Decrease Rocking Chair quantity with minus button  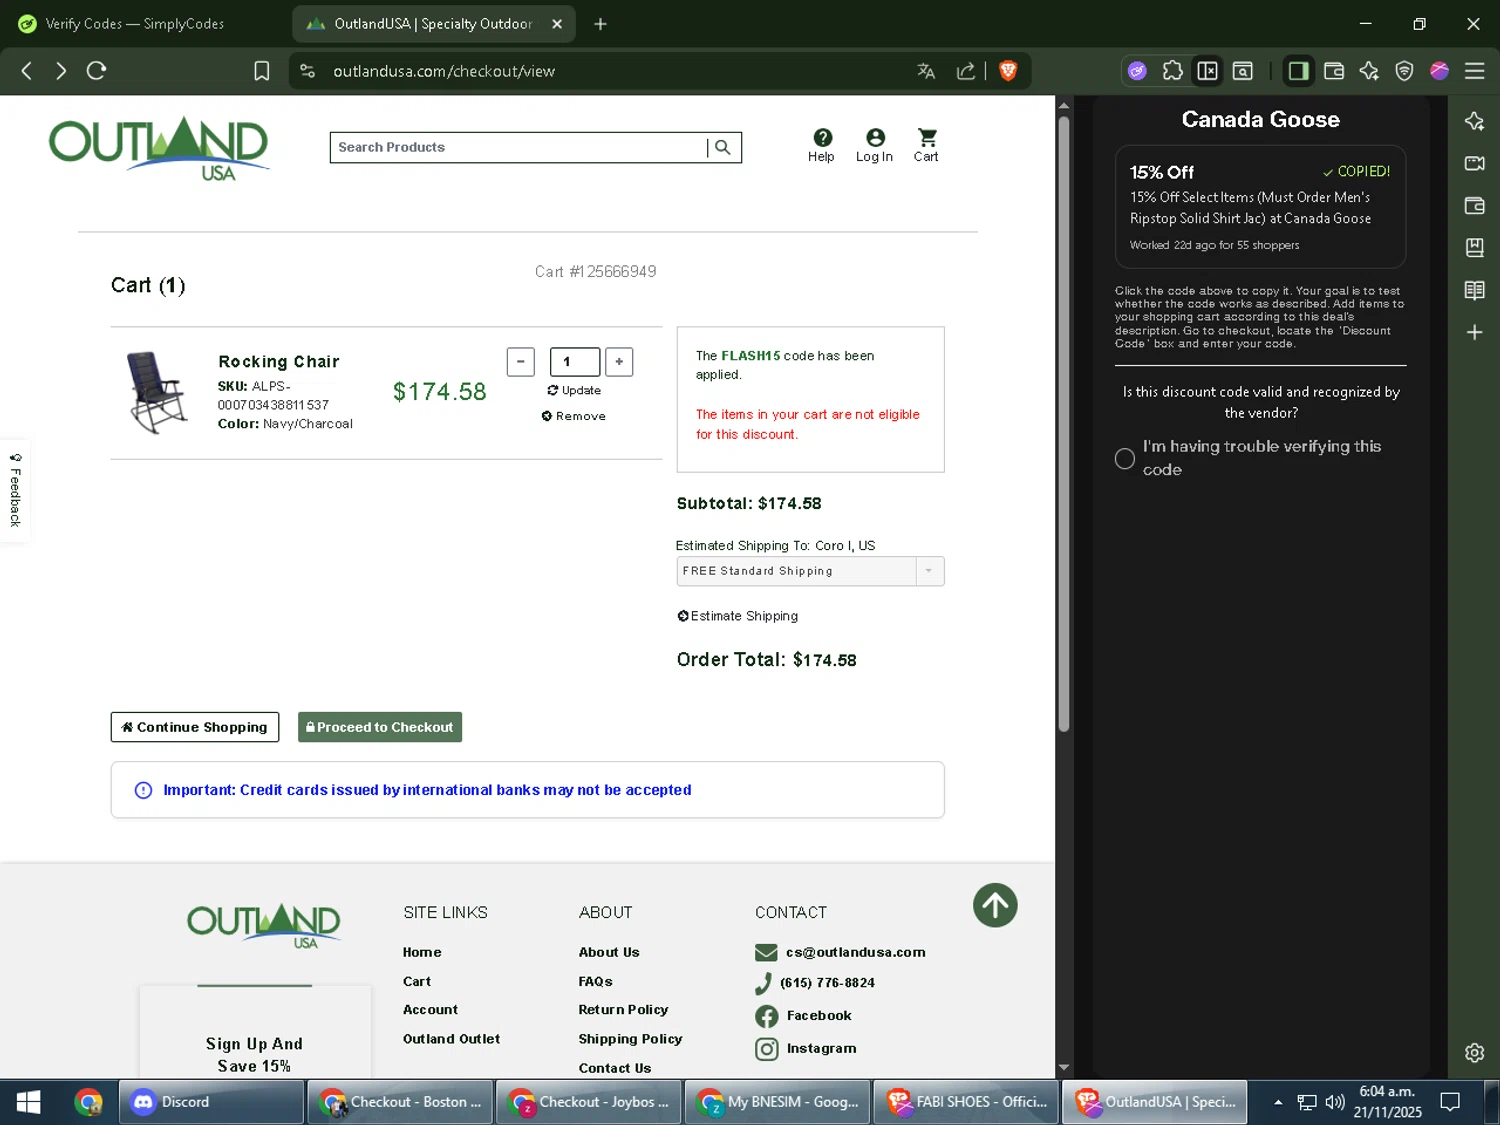[x=520, y=362]
